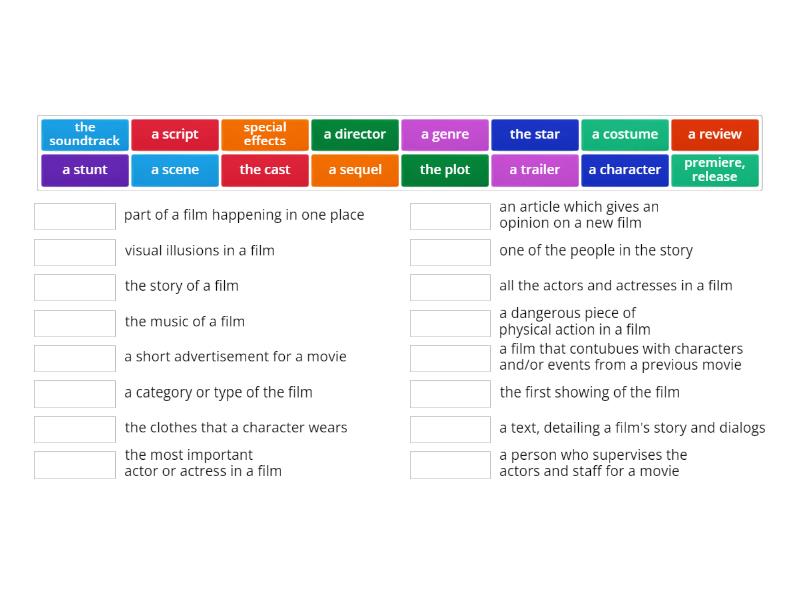Click the answer box beside 'the story of a film'
The image size is (800, 600).
pyautogui.click(x=74, y=287)
